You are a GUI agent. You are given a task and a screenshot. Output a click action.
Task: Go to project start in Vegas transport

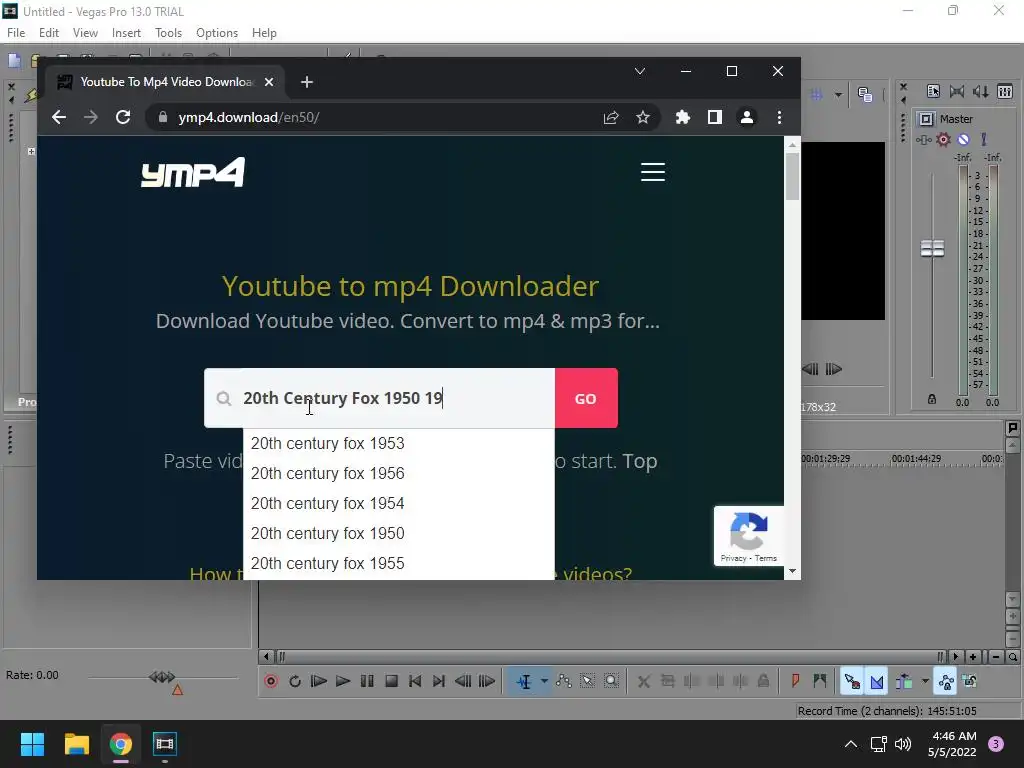point(415,681)
